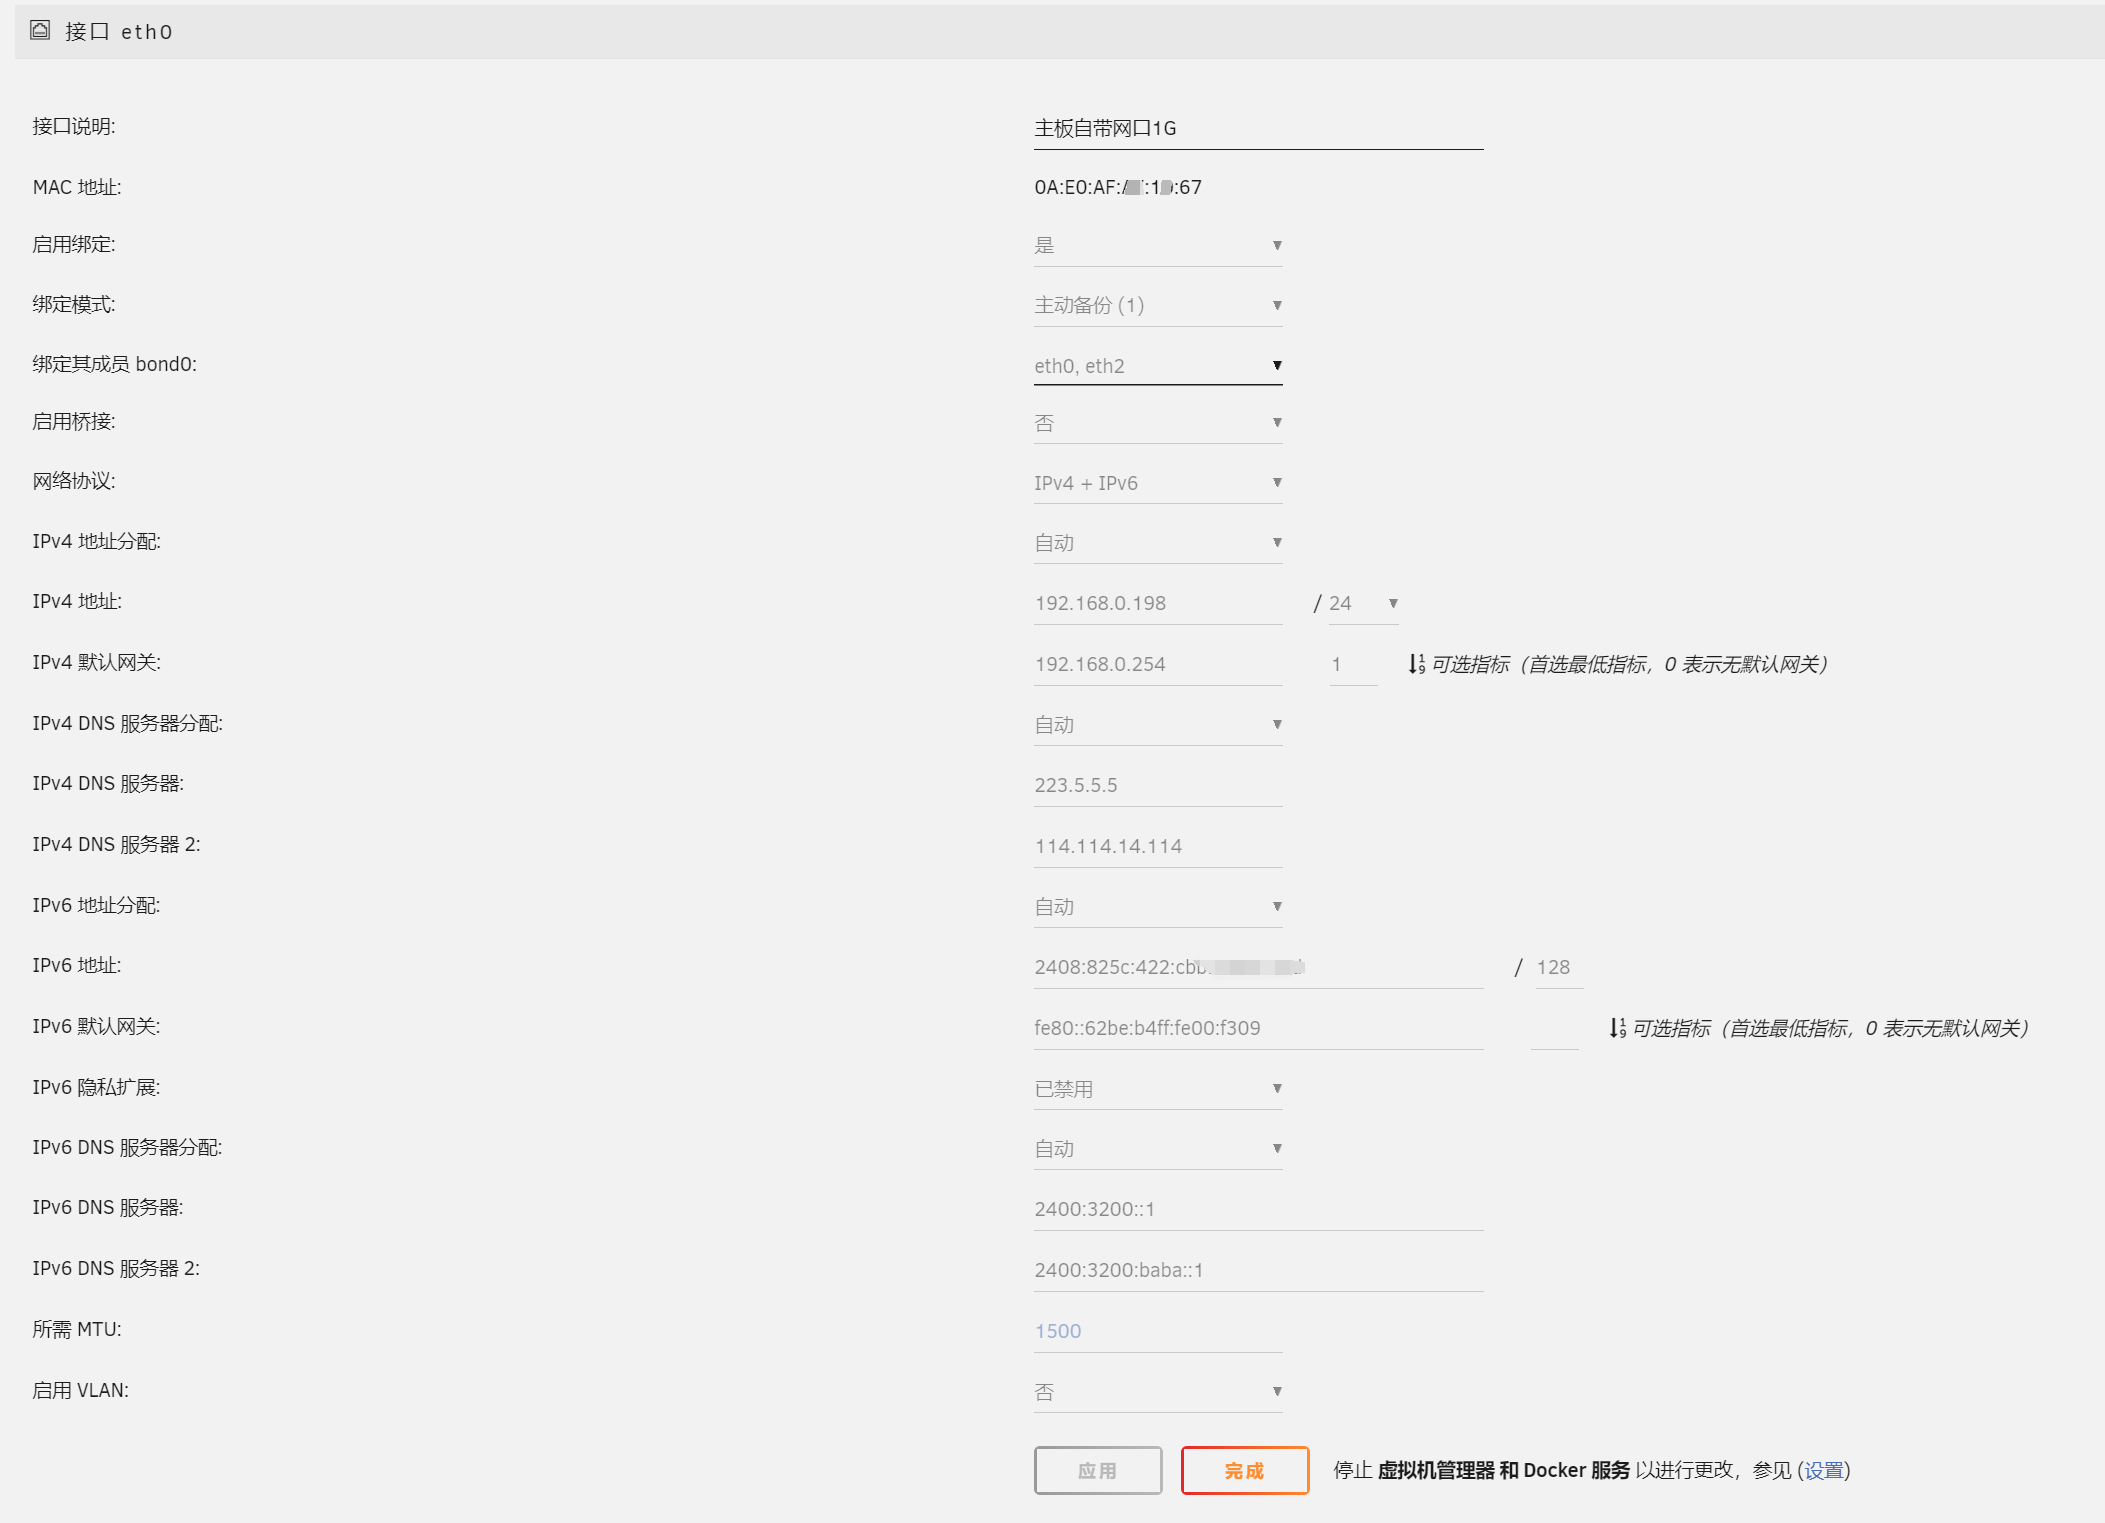
Task: Open the IPv4 DNS 服务器分配 dropdown
Action: [1158, 725]
